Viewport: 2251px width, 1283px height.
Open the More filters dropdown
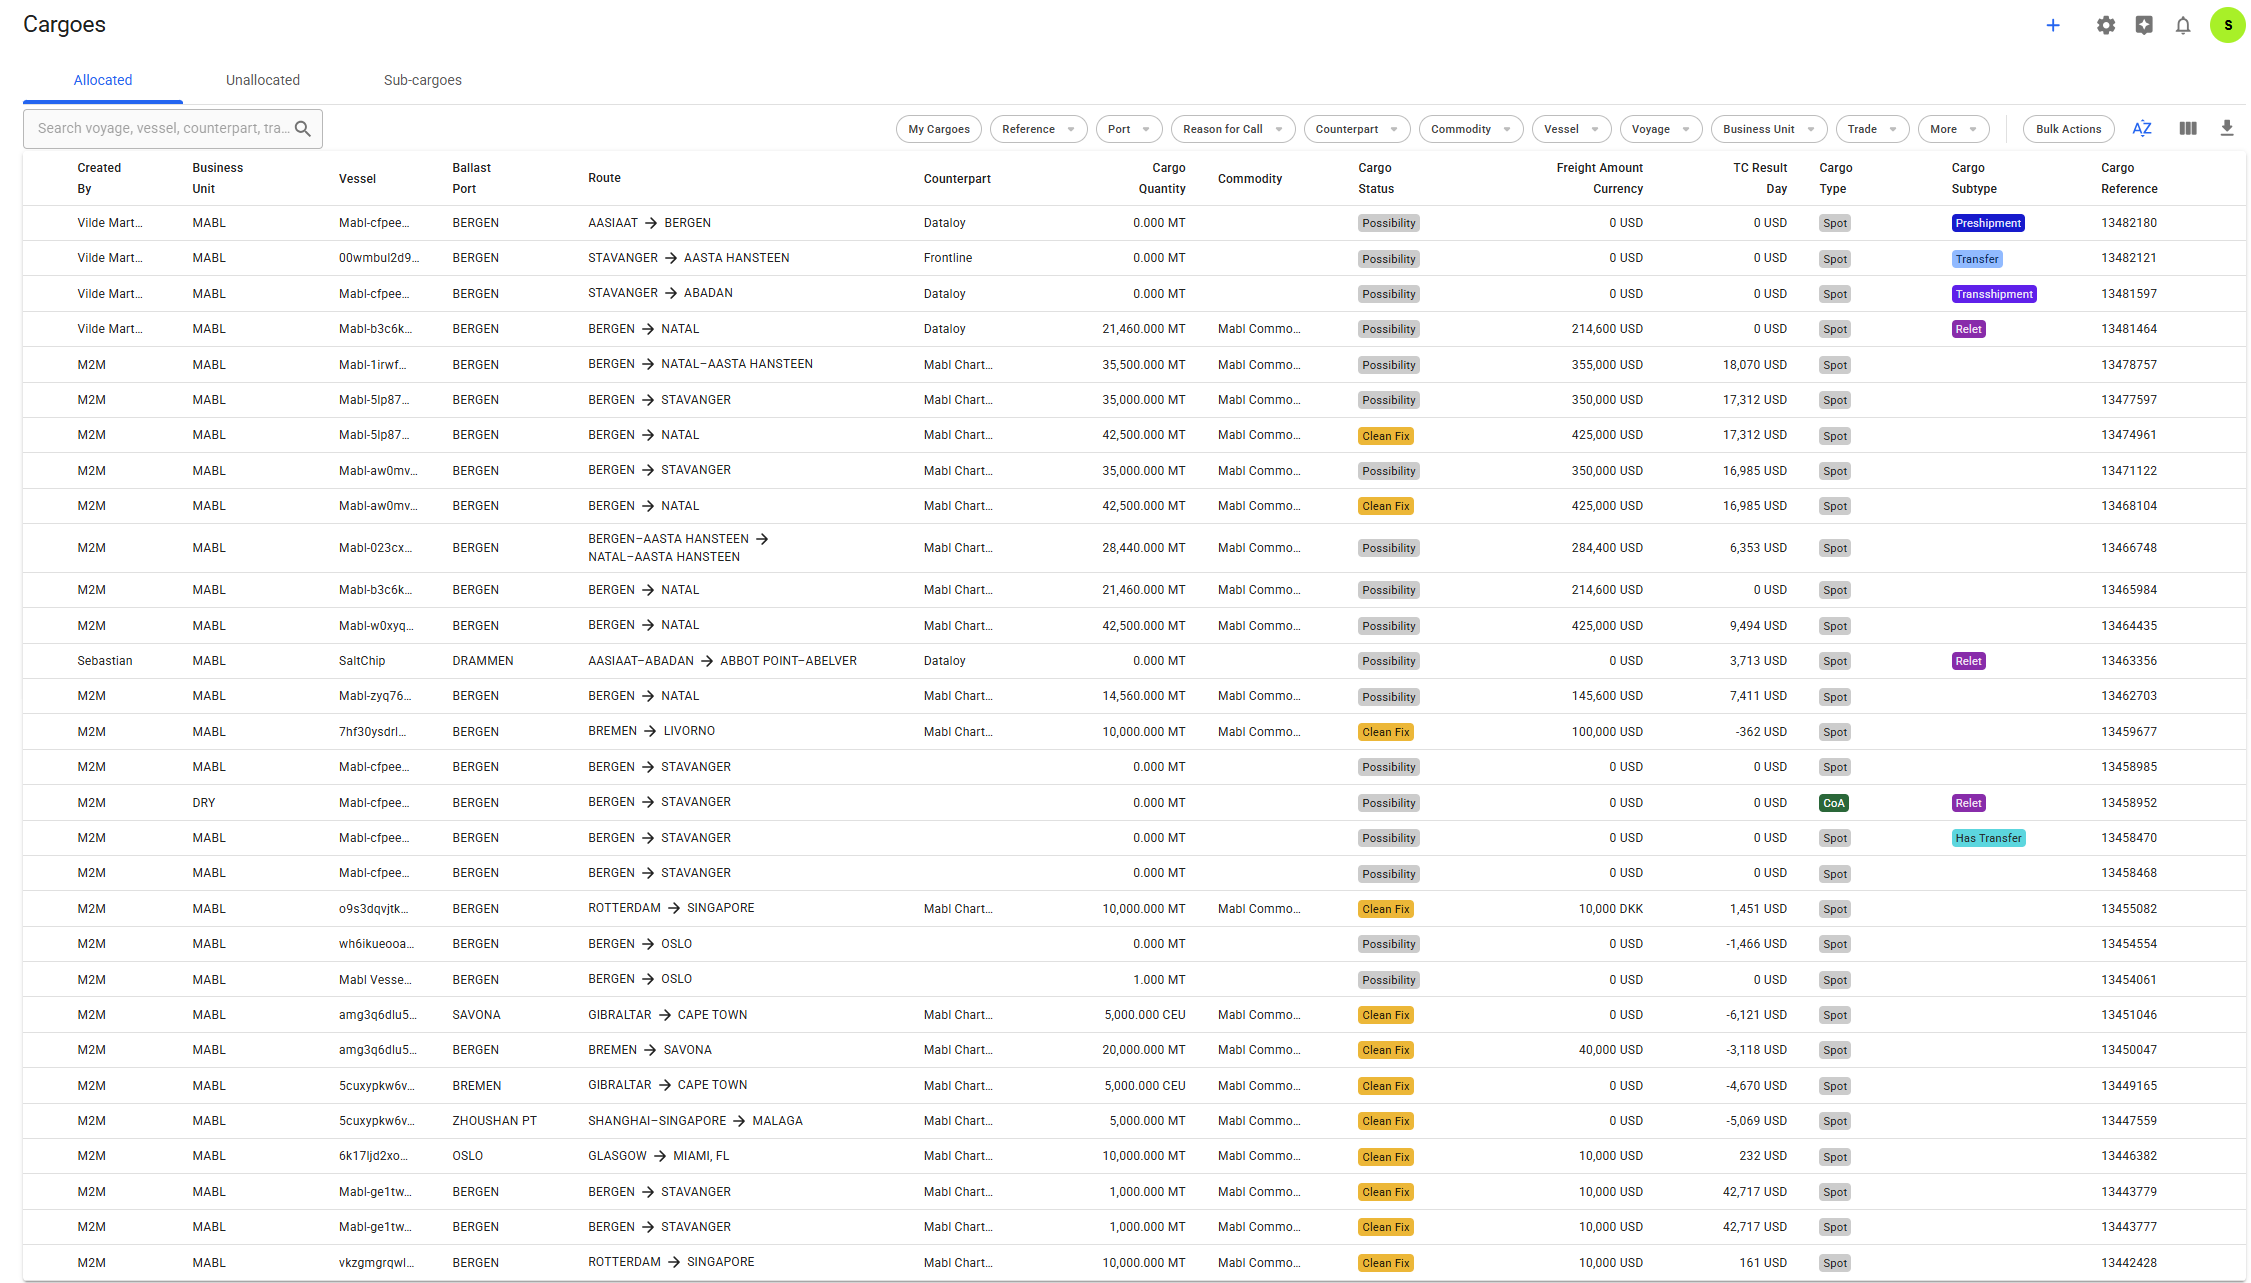pos(1952,129)
